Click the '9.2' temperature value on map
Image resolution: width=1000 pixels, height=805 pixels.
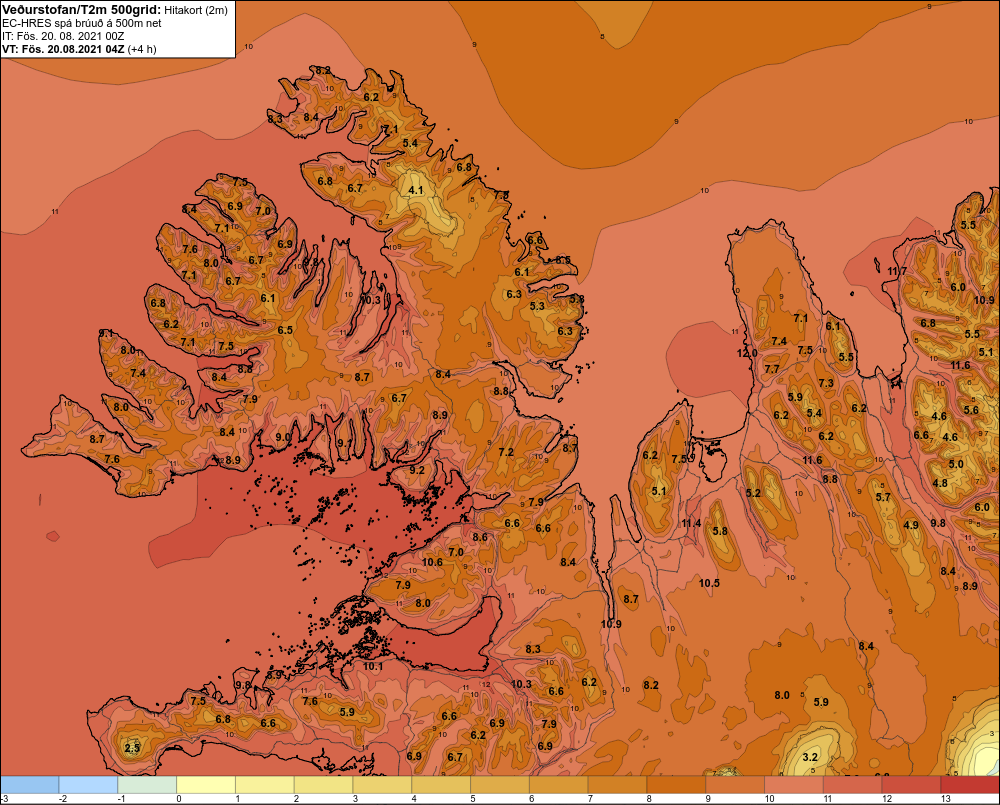click(416, 470)
